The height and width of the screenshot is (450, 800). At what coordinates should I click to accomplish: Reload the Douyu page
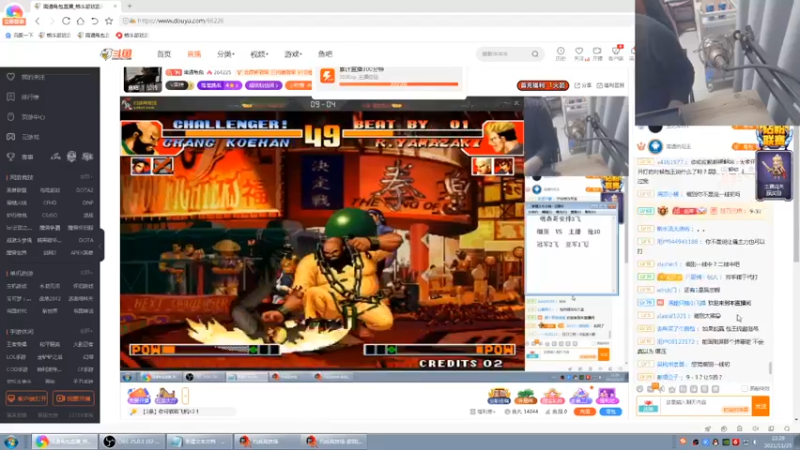tap(66, 21)
